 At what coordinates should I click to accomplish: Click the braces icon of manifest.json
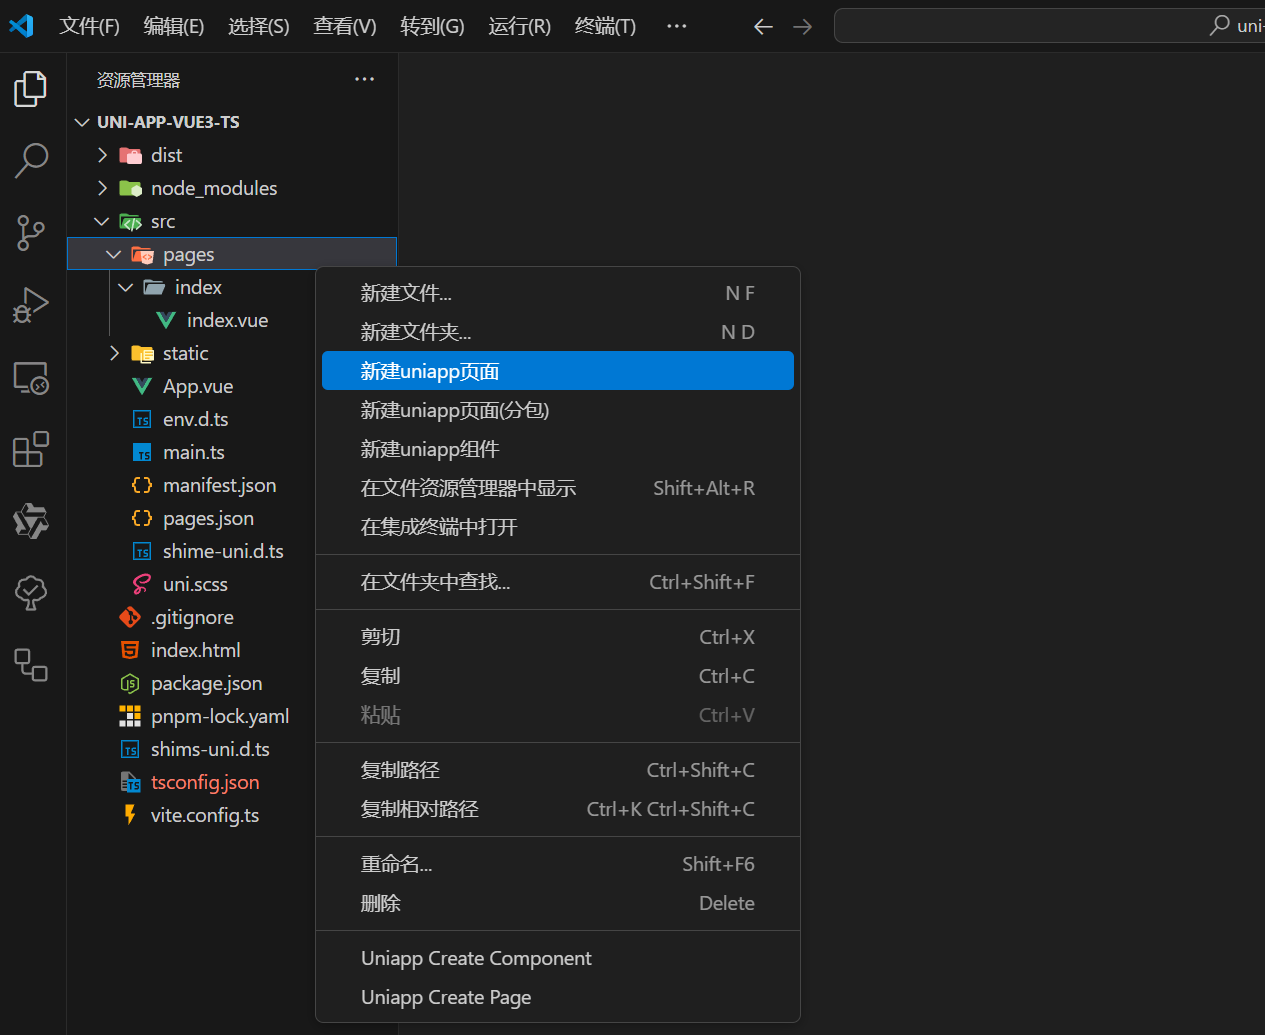142,485
